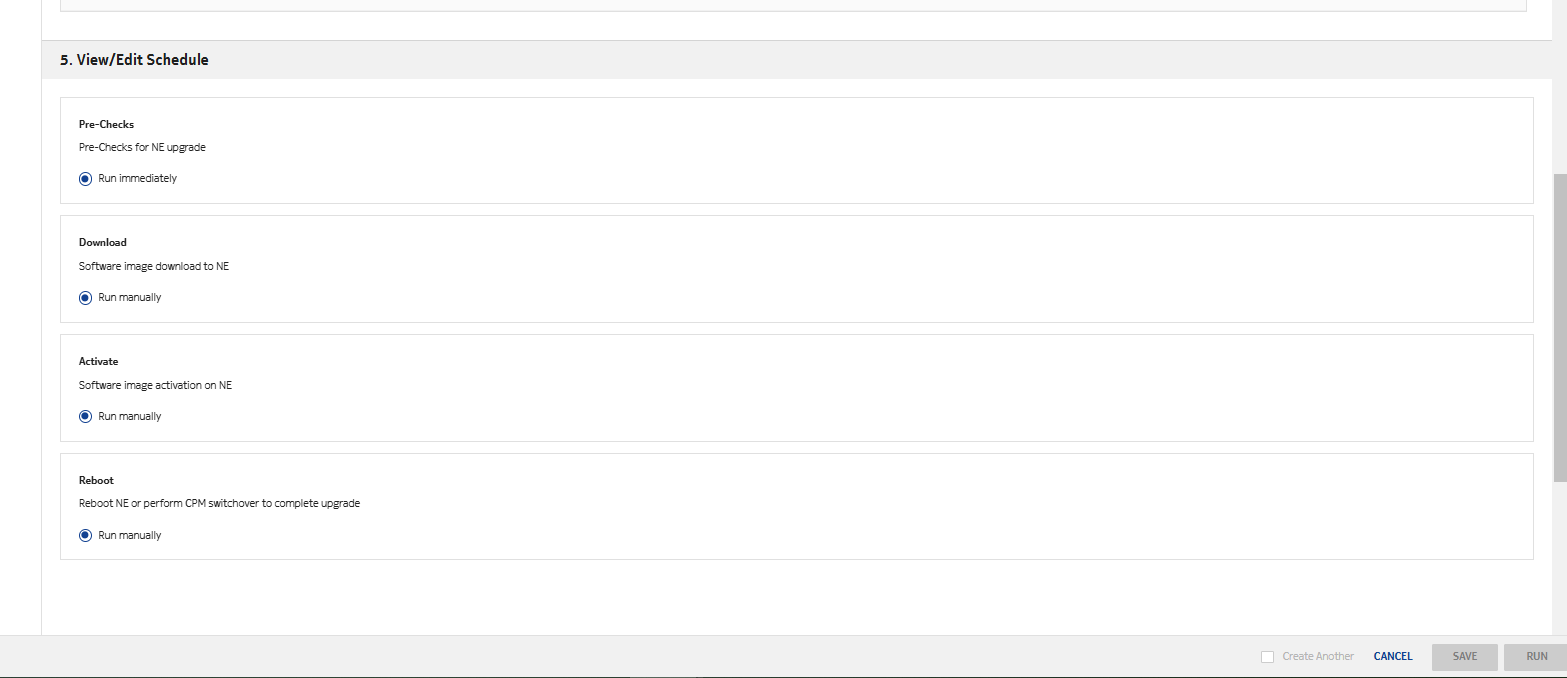This screenshot has width=1567, height=678.
Task: Click the vertical scrollbar thumb
Action: pyautogui.click(x=1559, y=325)
